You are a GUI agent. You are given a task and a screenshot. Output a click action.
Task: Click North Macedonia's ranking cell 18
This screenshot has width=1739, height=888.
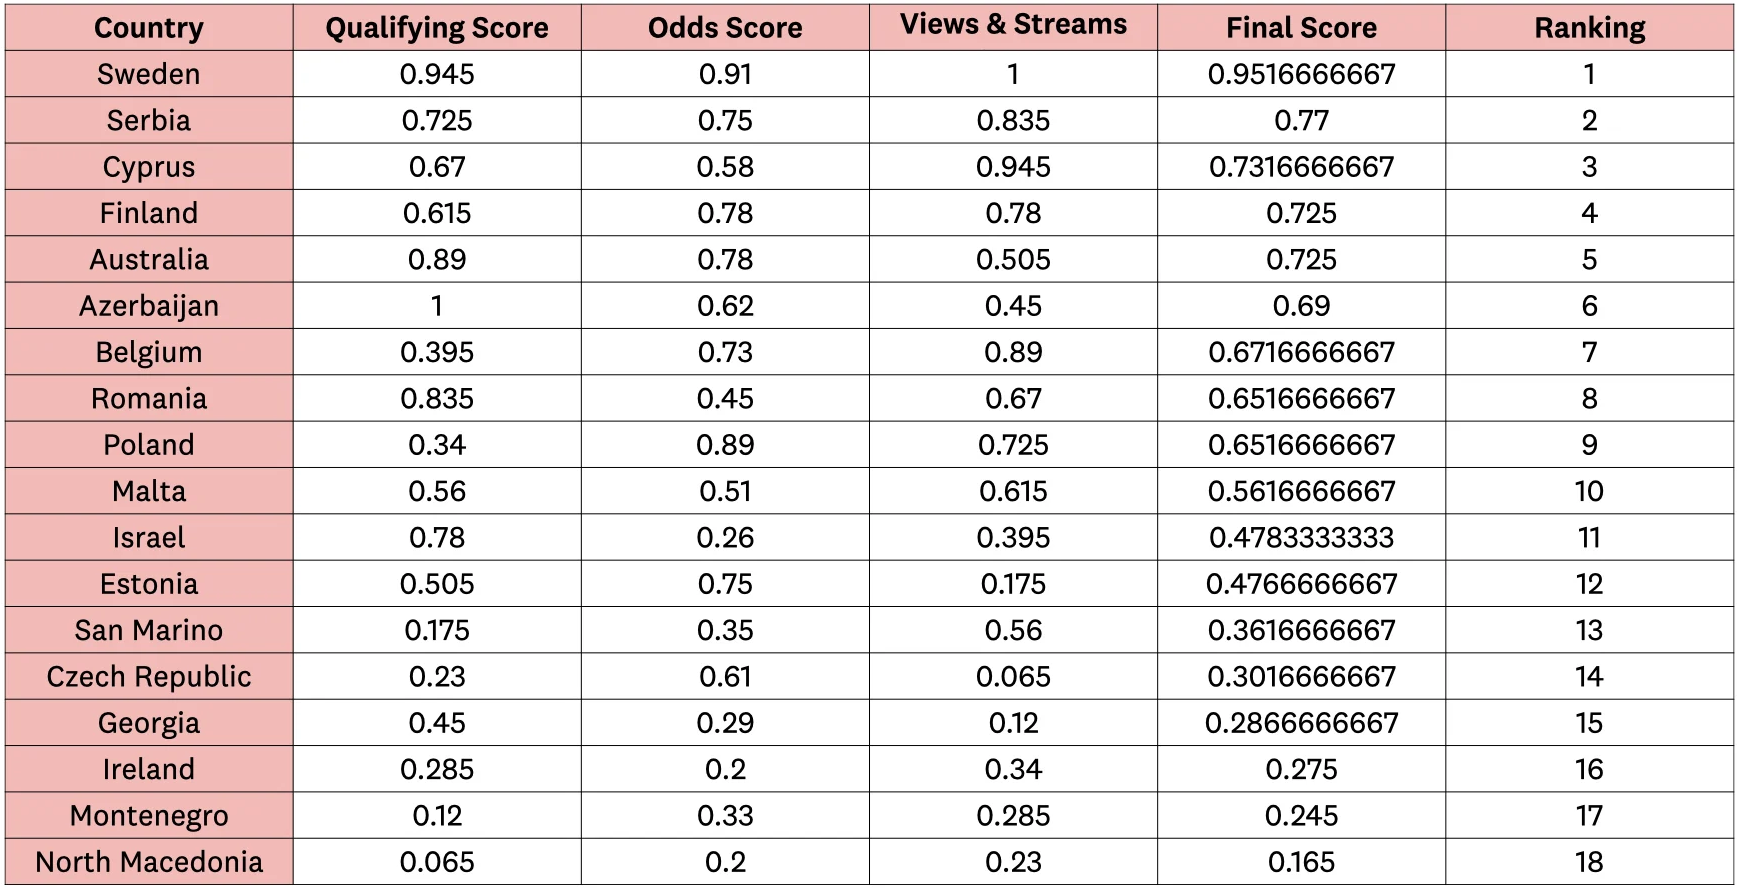(1589, 862)
